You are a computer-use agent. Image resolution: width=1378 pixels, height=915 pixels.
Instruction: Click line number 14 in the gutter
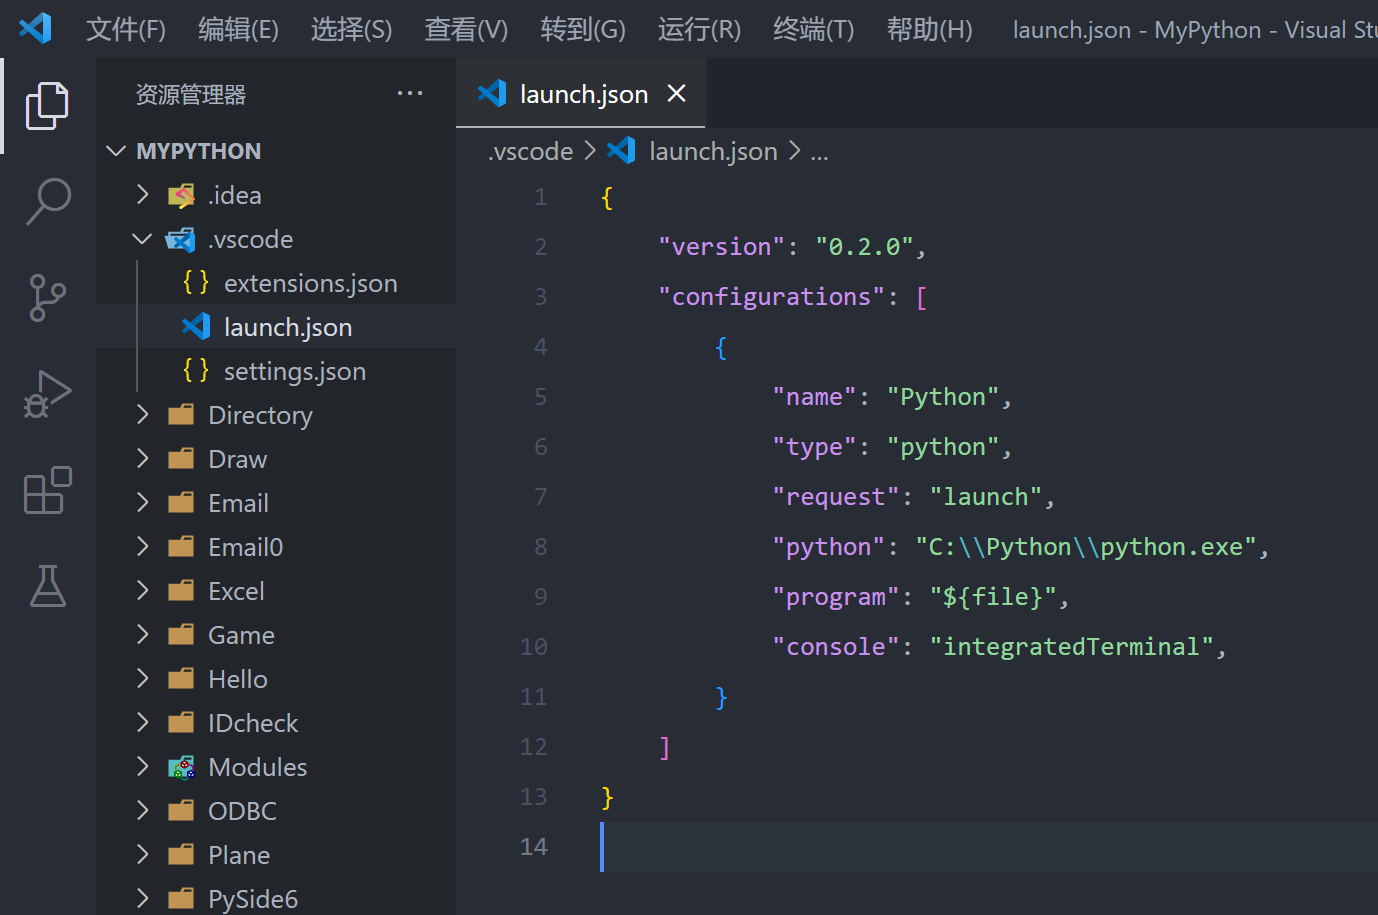click(534, 847)
